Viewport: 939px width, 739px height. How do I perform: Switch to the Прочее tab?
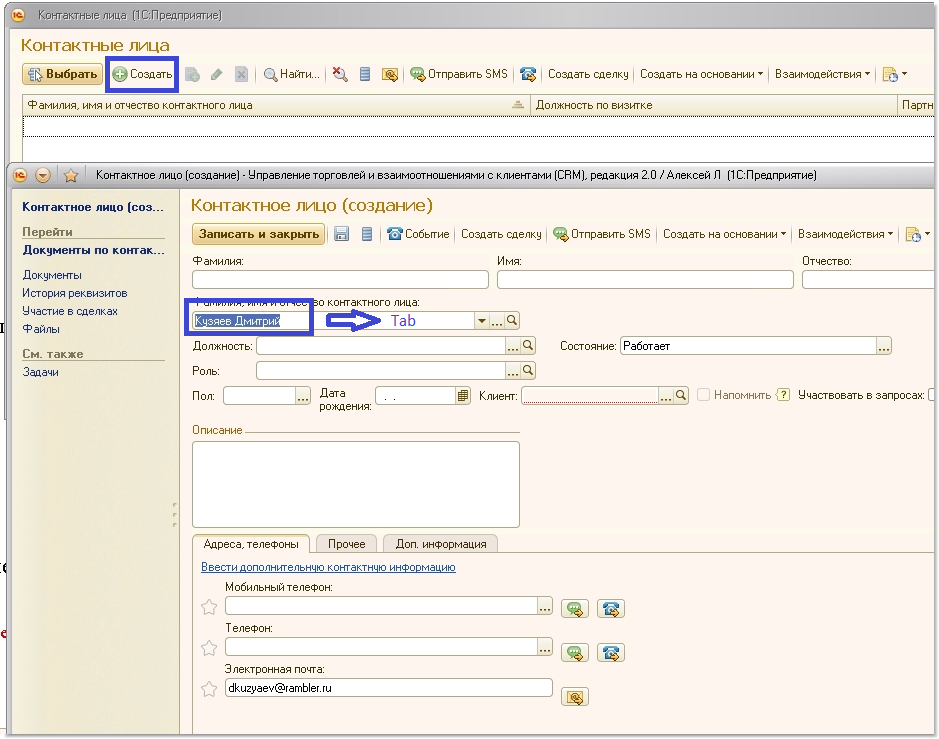347,544
